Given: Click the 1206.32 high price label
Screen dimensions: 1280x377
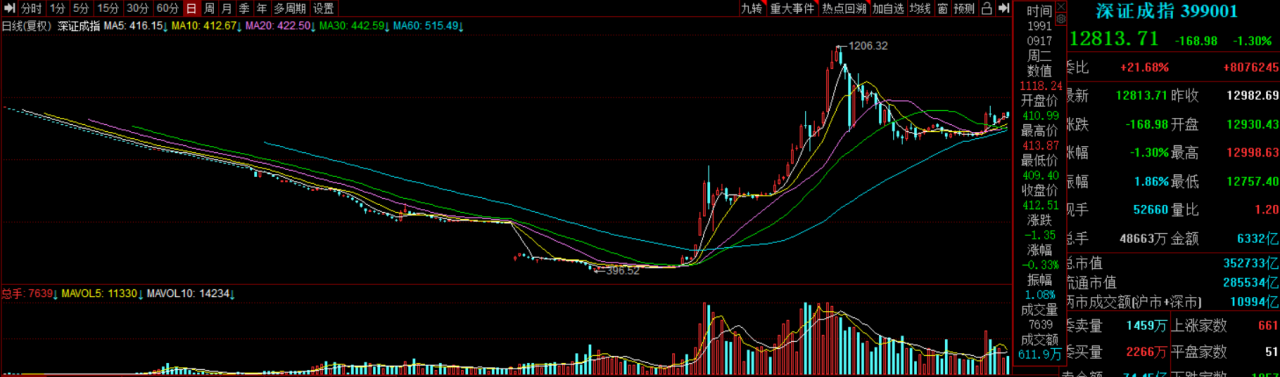Looking at the screenshot, I should [867, 46].
